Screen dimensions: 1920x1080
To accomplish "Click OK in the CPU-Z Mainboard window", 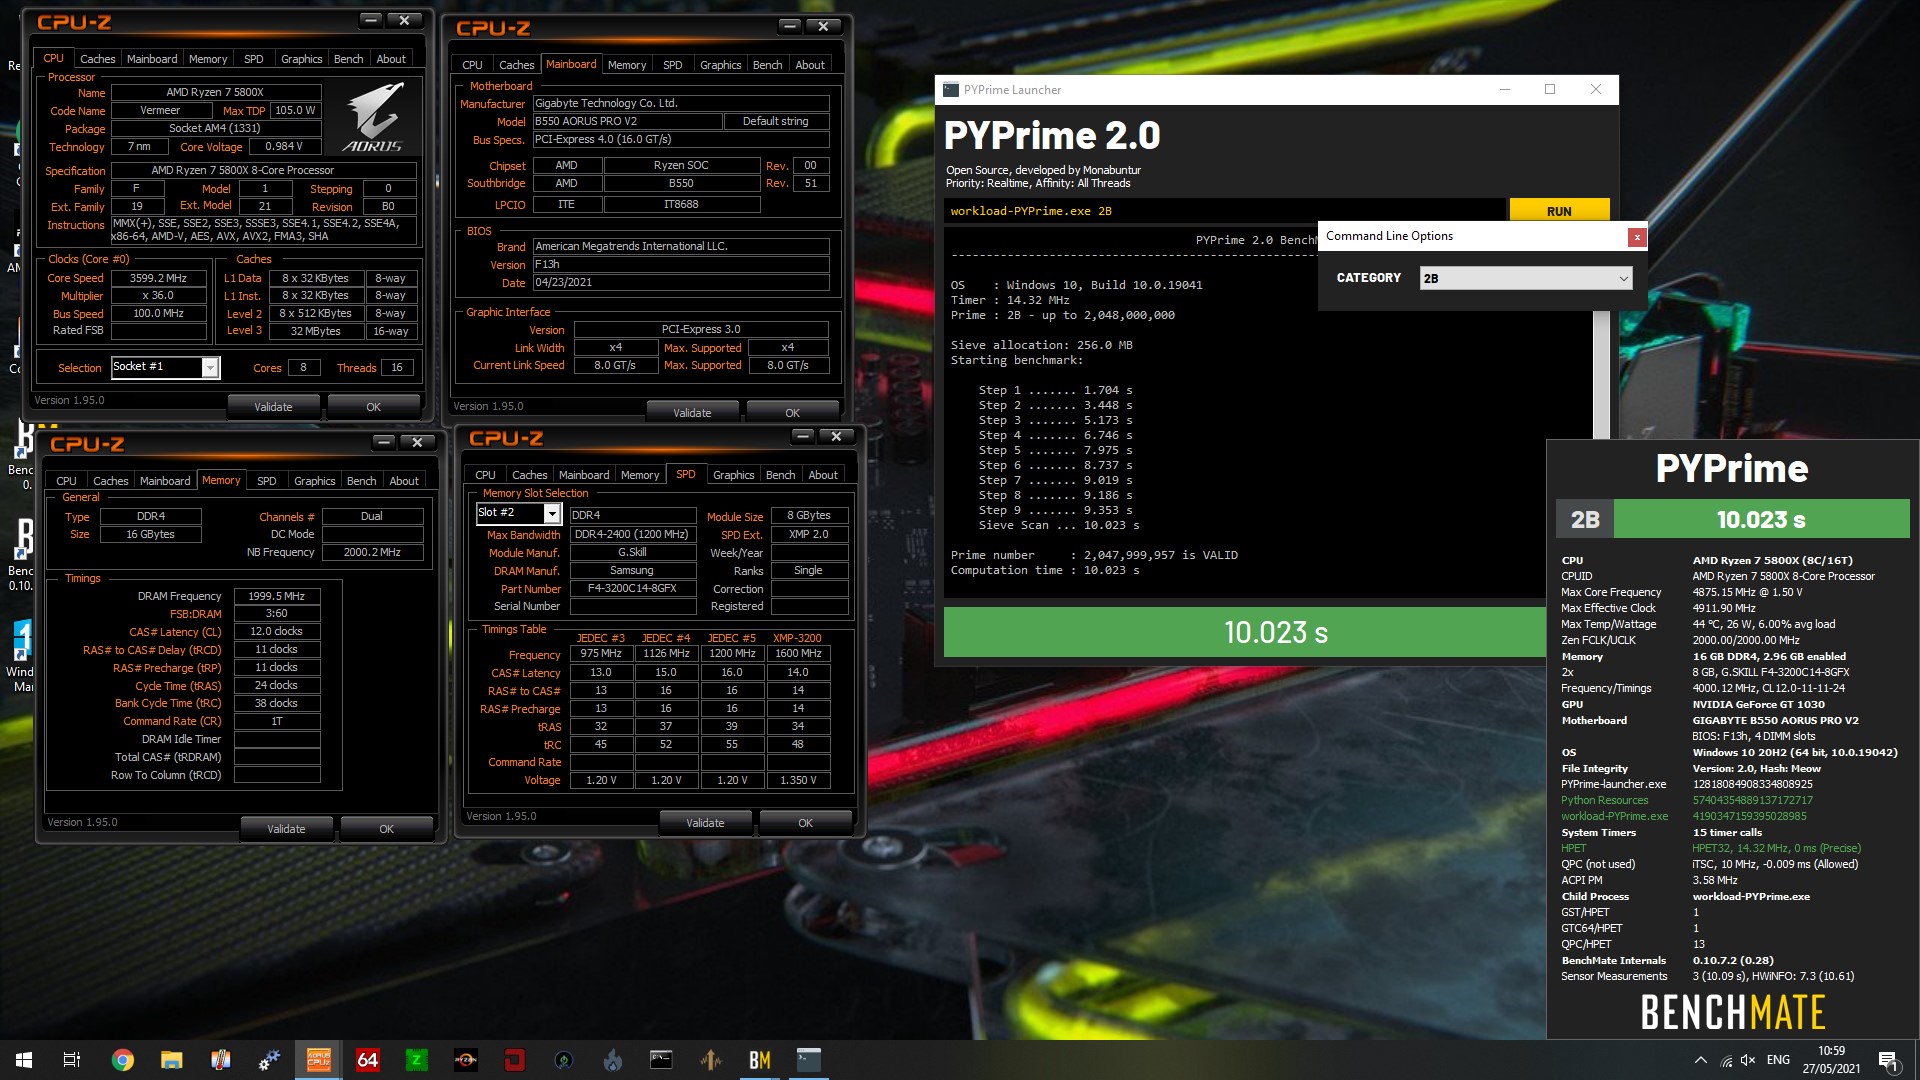I will click(x=792, y=413).
